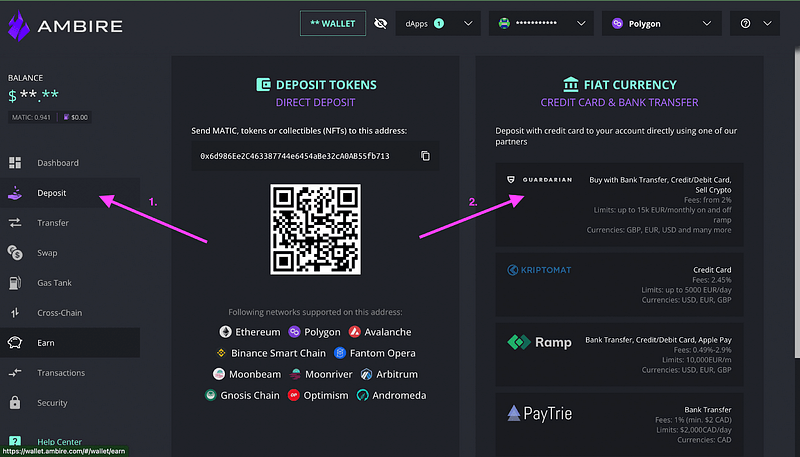Select the Ramp provider card

pos(619,354)
